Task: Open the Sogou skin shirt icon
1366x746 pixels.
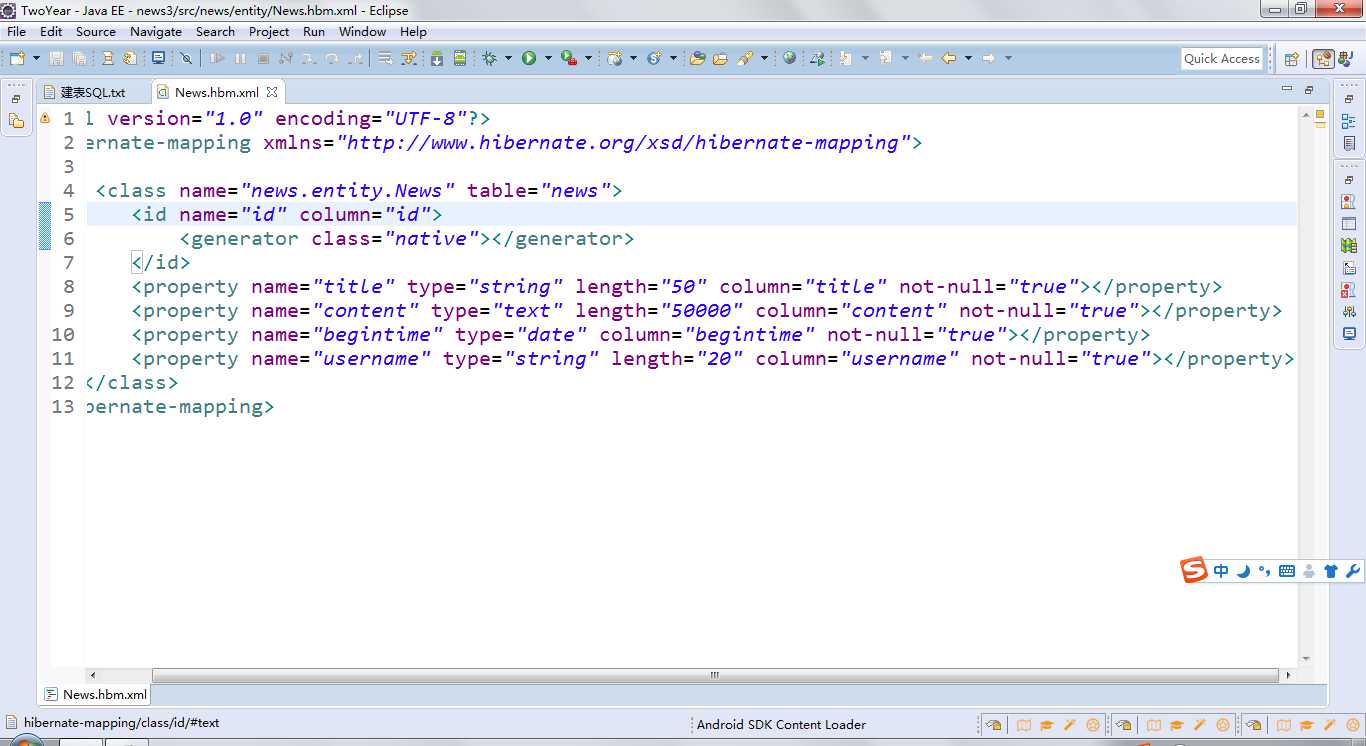Action: 1330,571
